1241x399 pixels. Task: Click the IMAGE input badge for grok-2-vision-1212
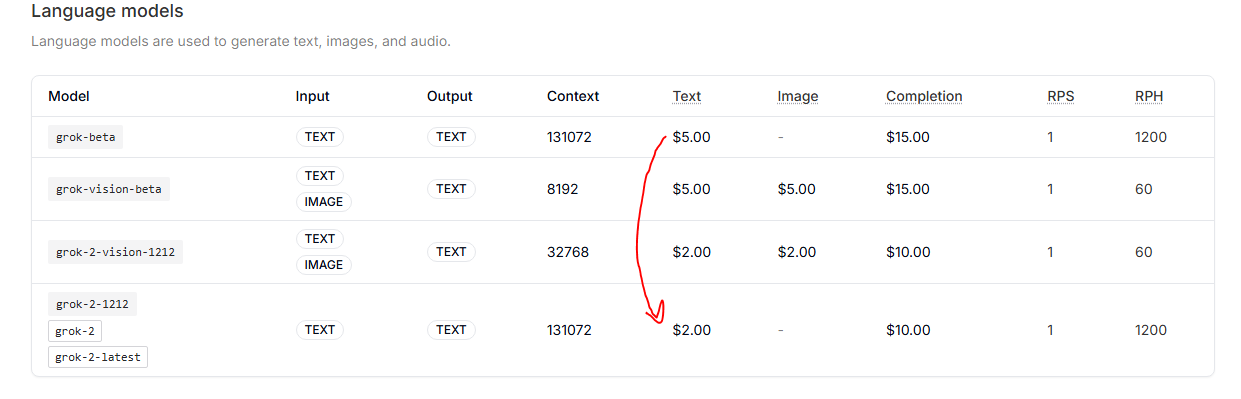pyautogui.click(x=324, y=265)
